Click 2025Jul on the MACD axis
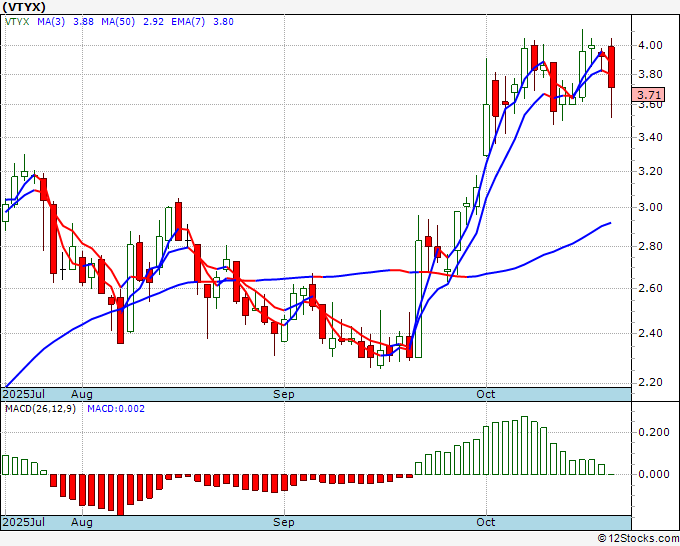This screenshot has width=680, height=546. tap(24, 522)
